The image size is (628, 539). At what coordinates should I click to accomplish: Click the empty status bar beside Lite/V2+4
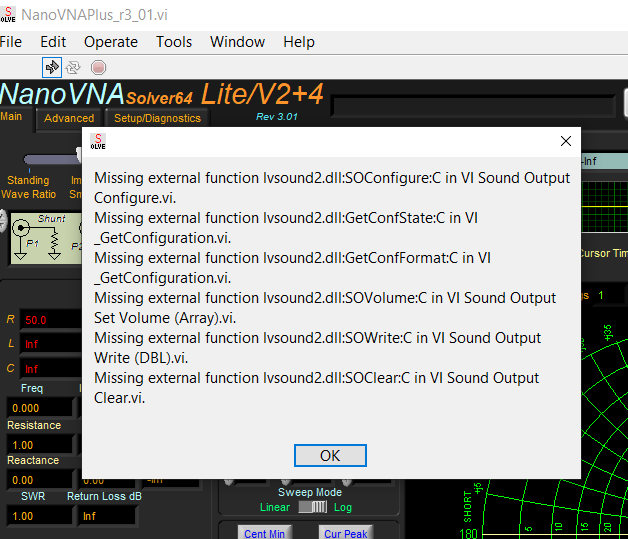[473, 107]
